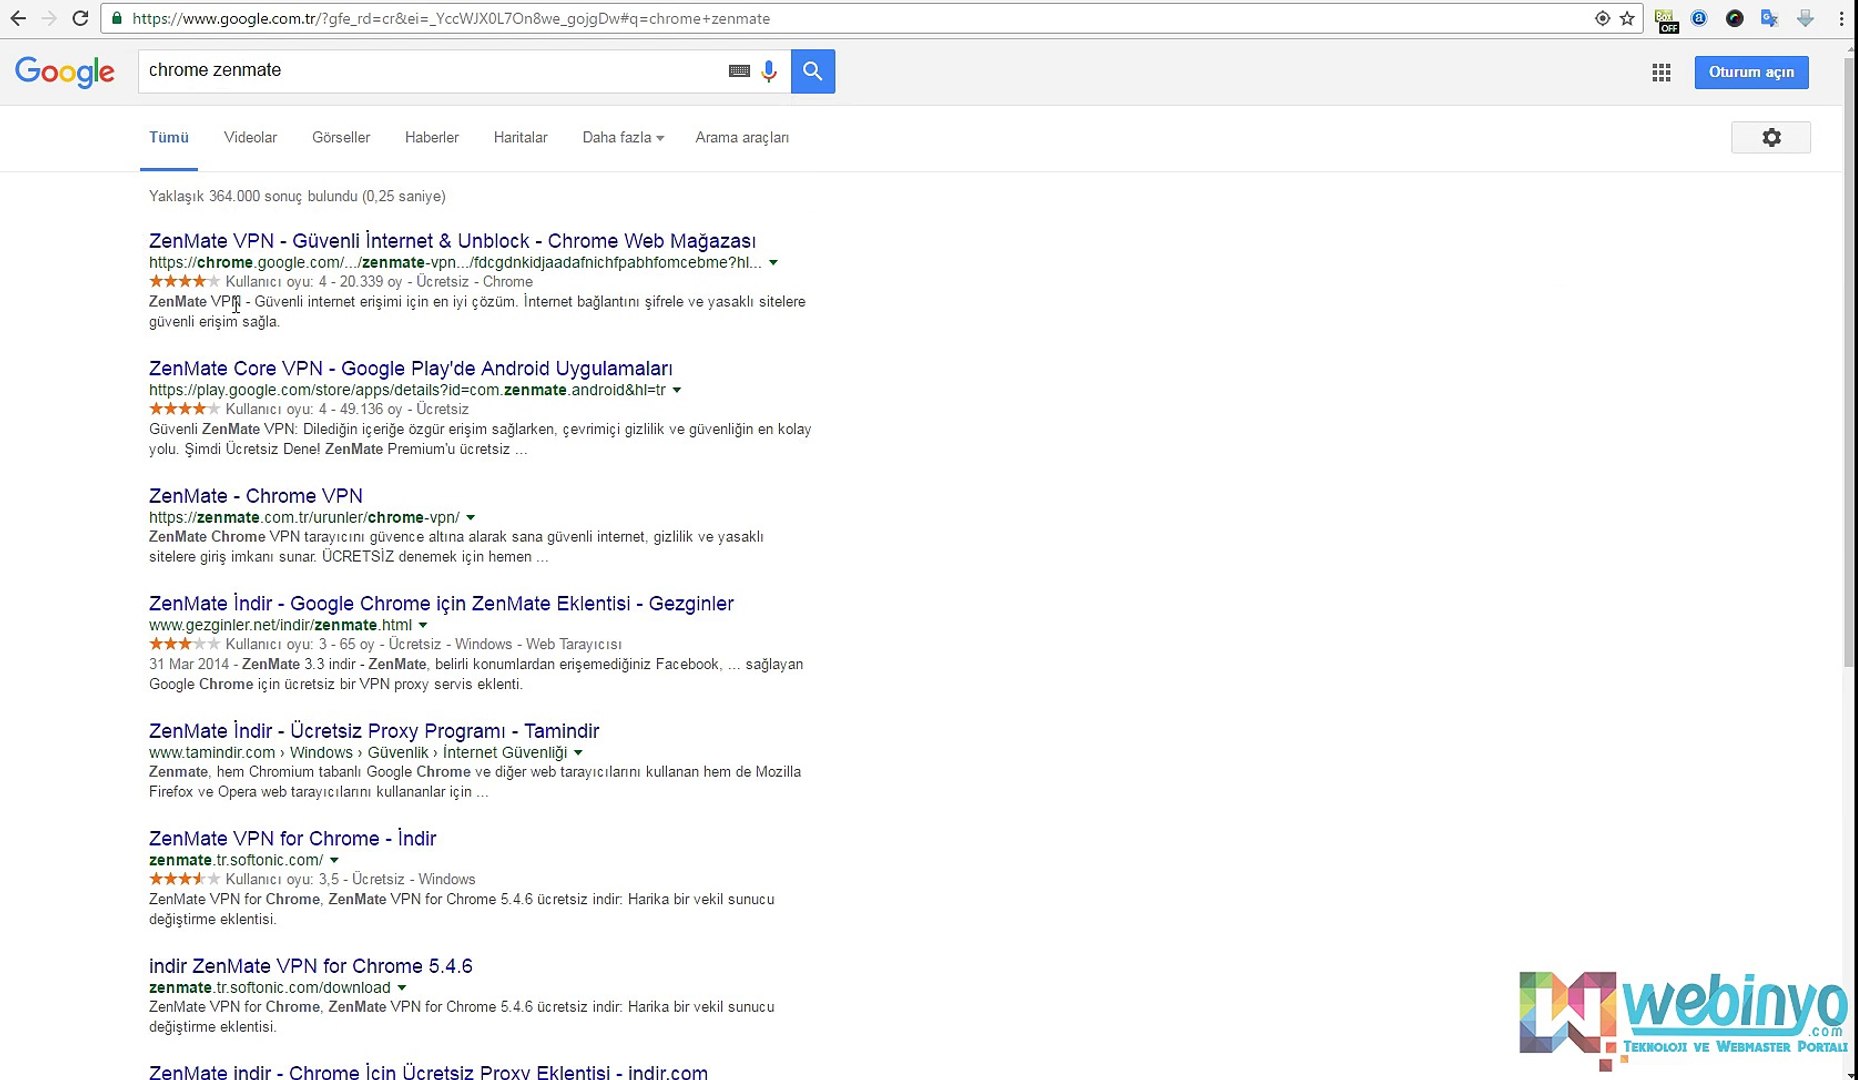
Task: Start voice search with the microphone icon
Action: point(769,71)
